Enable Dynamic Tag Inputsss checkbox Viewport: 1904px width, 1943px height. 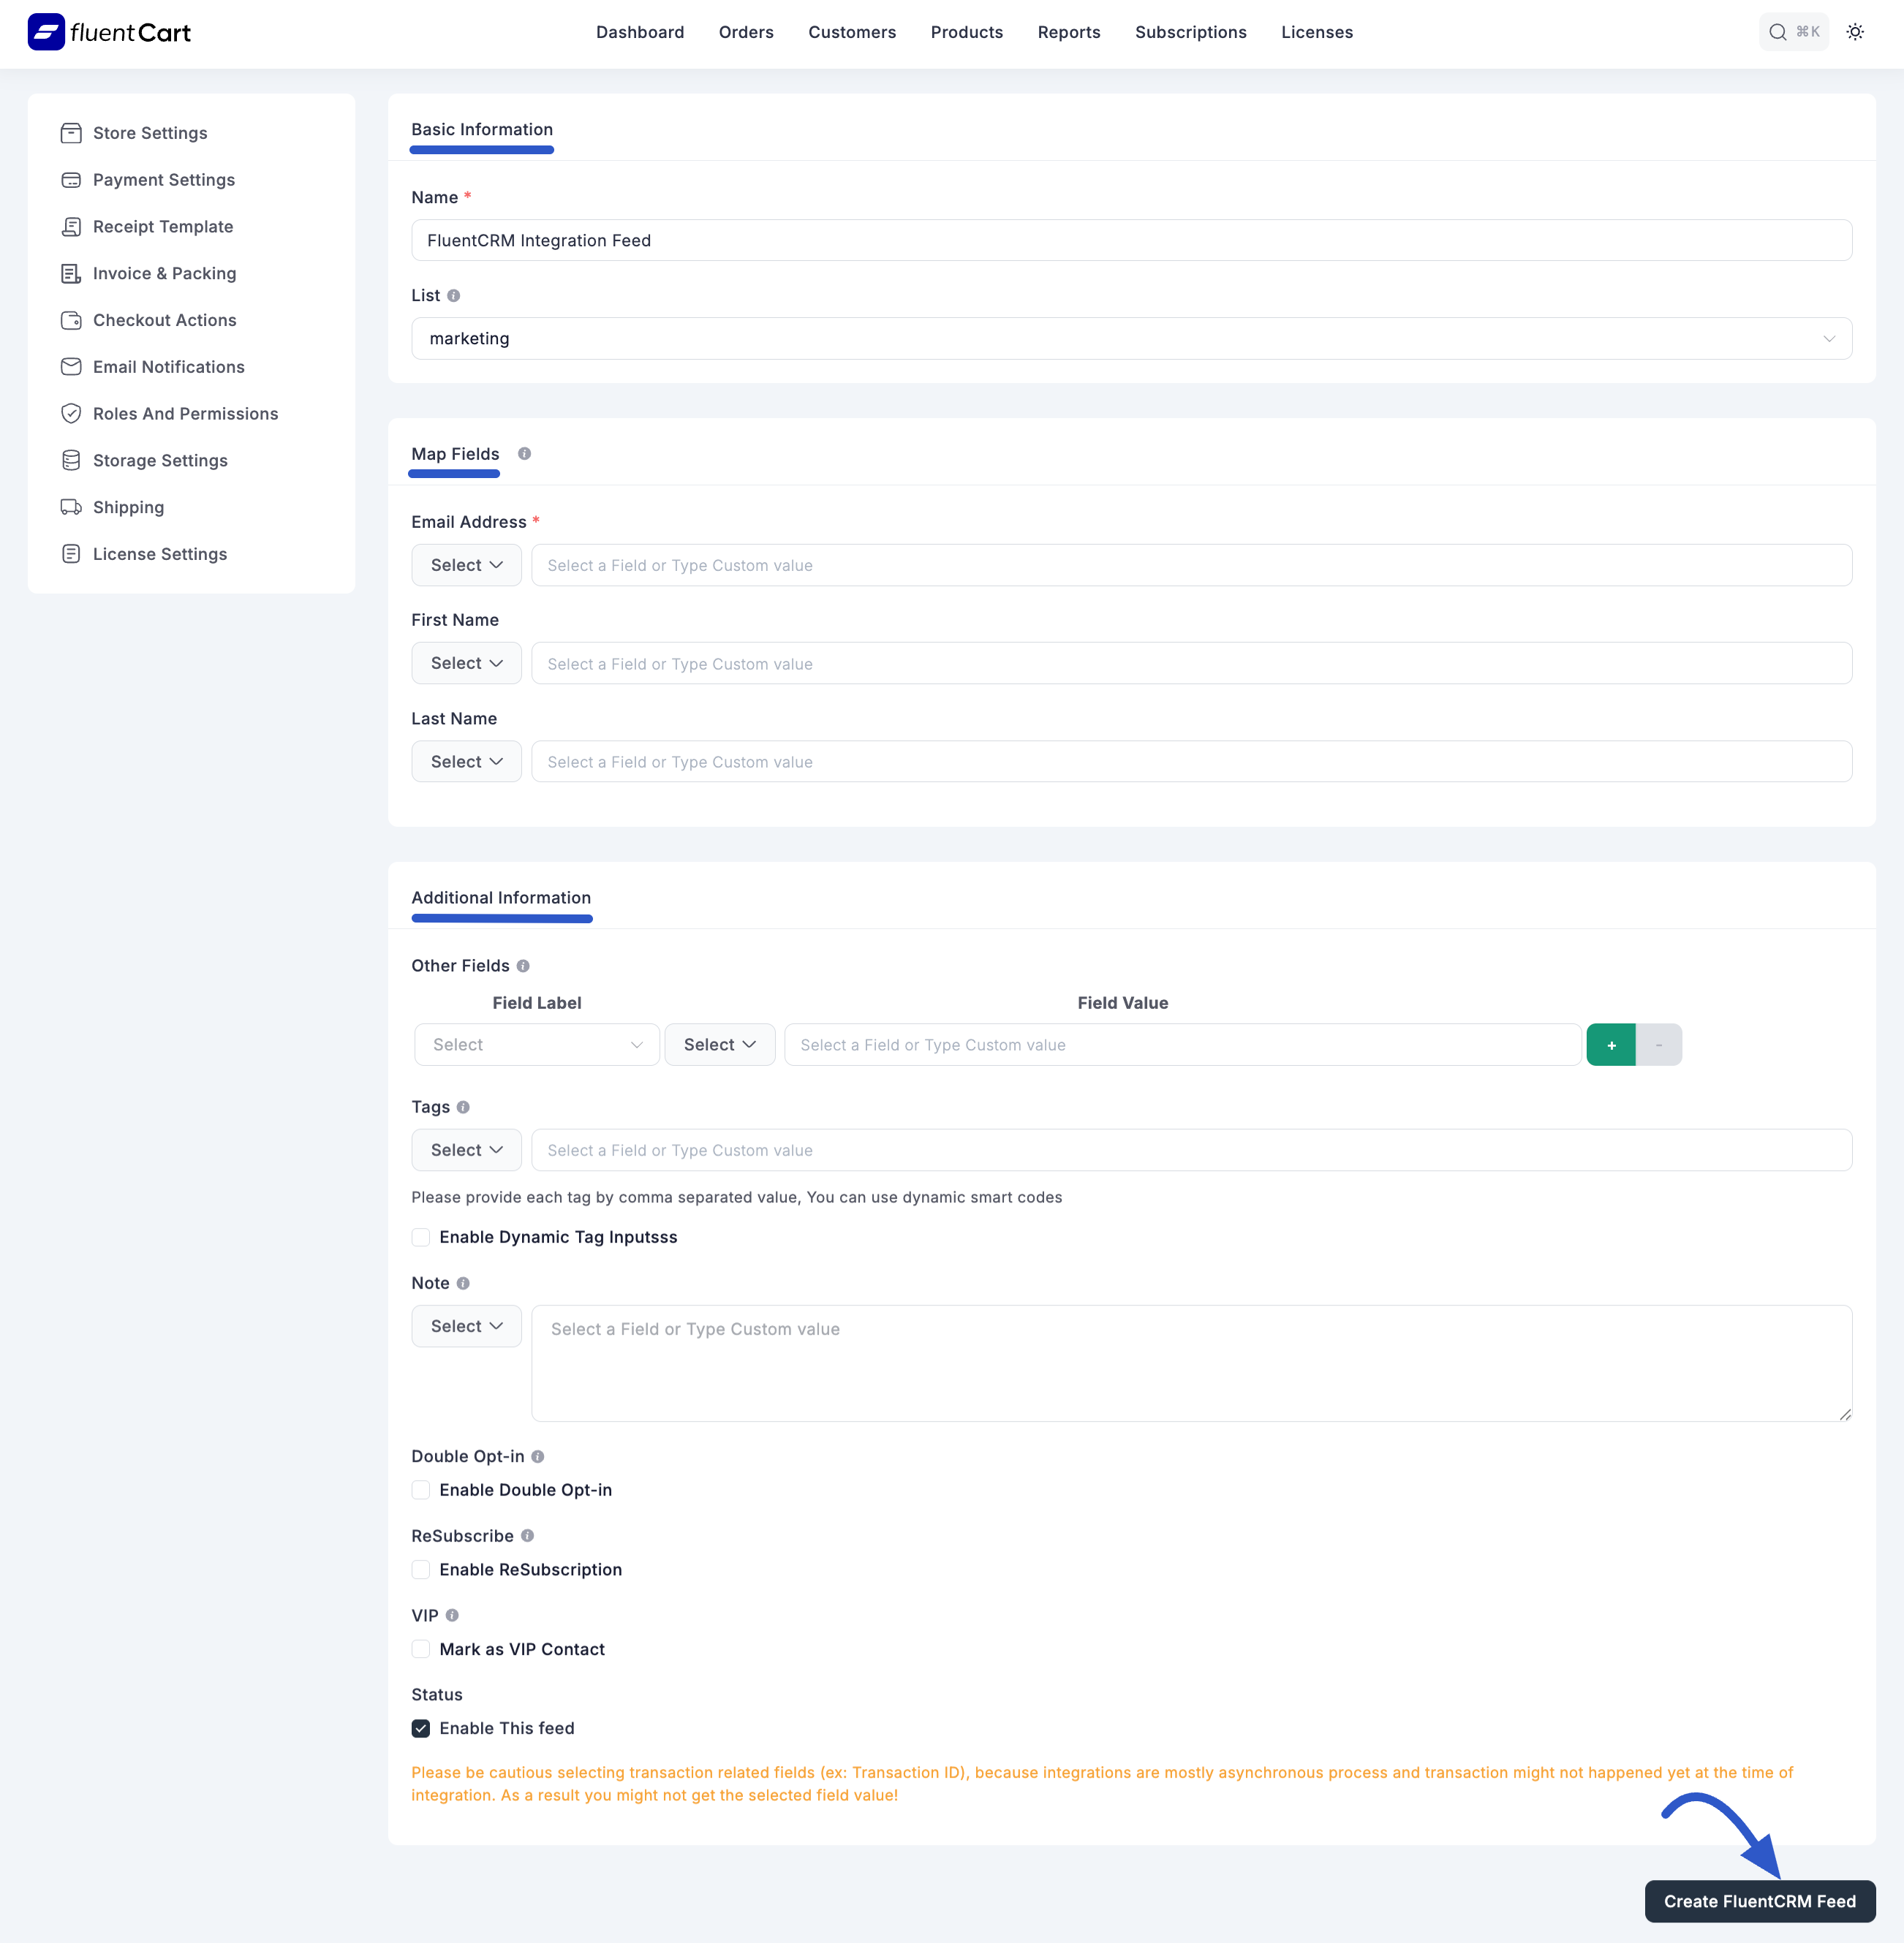click(x=421, y=1238)
